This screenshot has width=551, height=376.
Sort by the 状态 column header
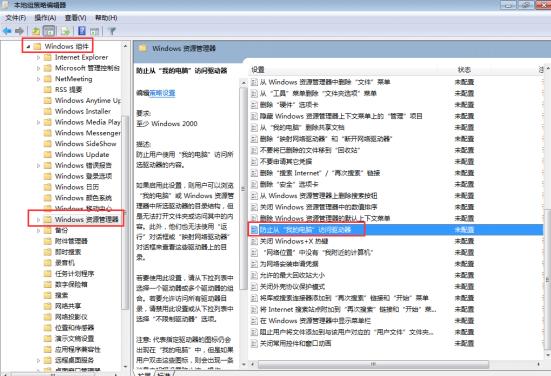(x=464, y=70)
